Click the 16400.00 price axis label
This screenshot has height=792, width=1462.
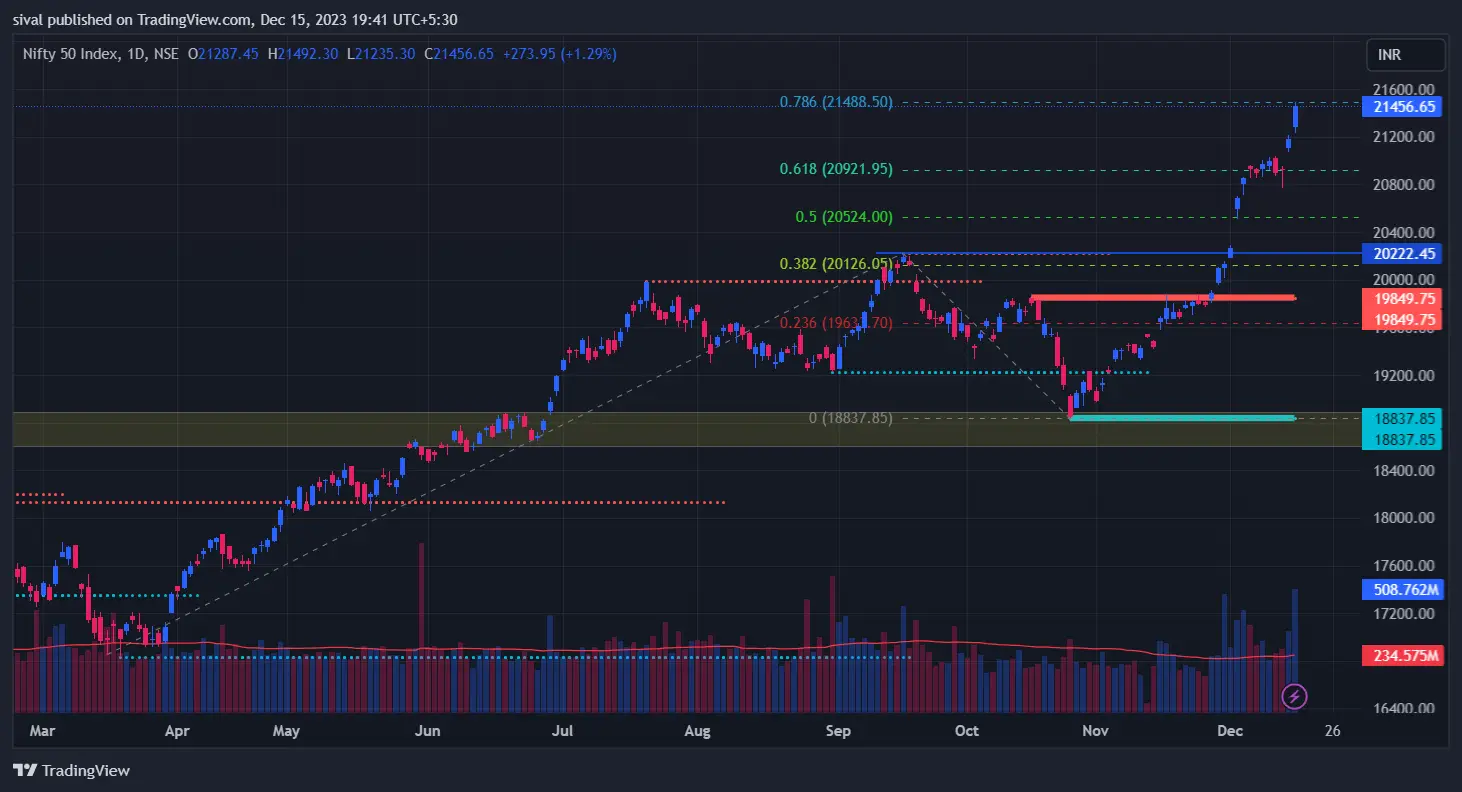coord(1404,709)
